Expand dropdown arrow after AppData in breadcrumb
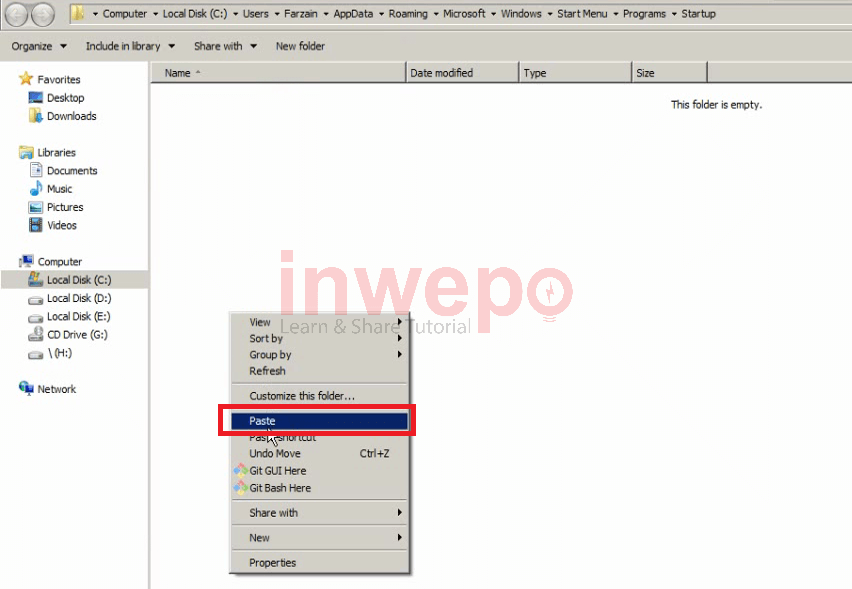Viewport: 852px width, 589px height. pos(381,14)
